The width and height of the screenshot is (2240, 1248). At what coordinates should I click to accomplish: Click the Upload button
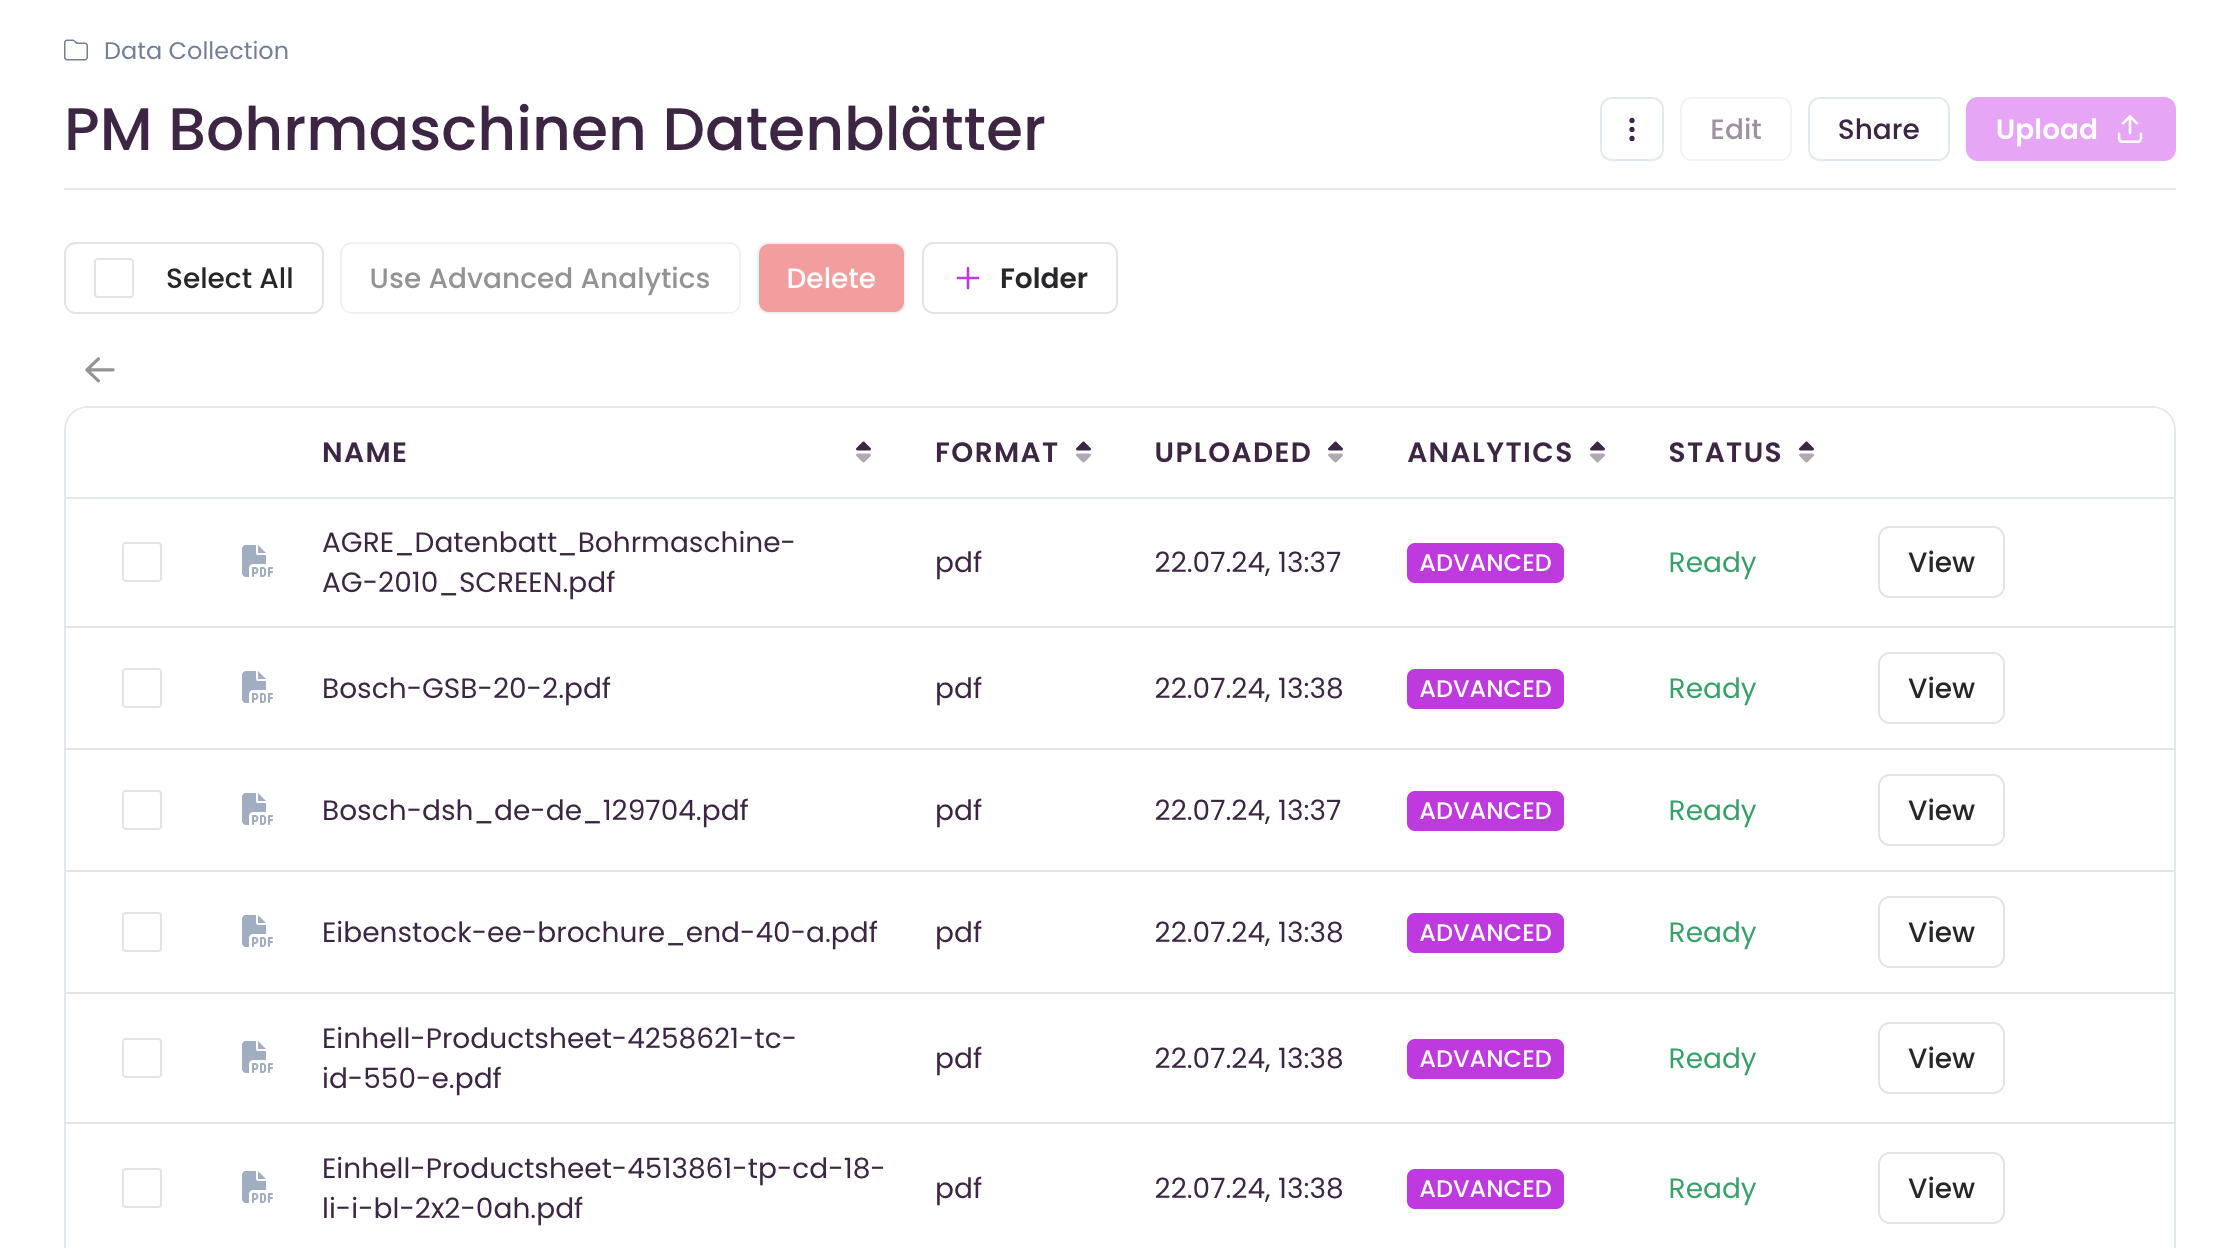click(2070, 129)
